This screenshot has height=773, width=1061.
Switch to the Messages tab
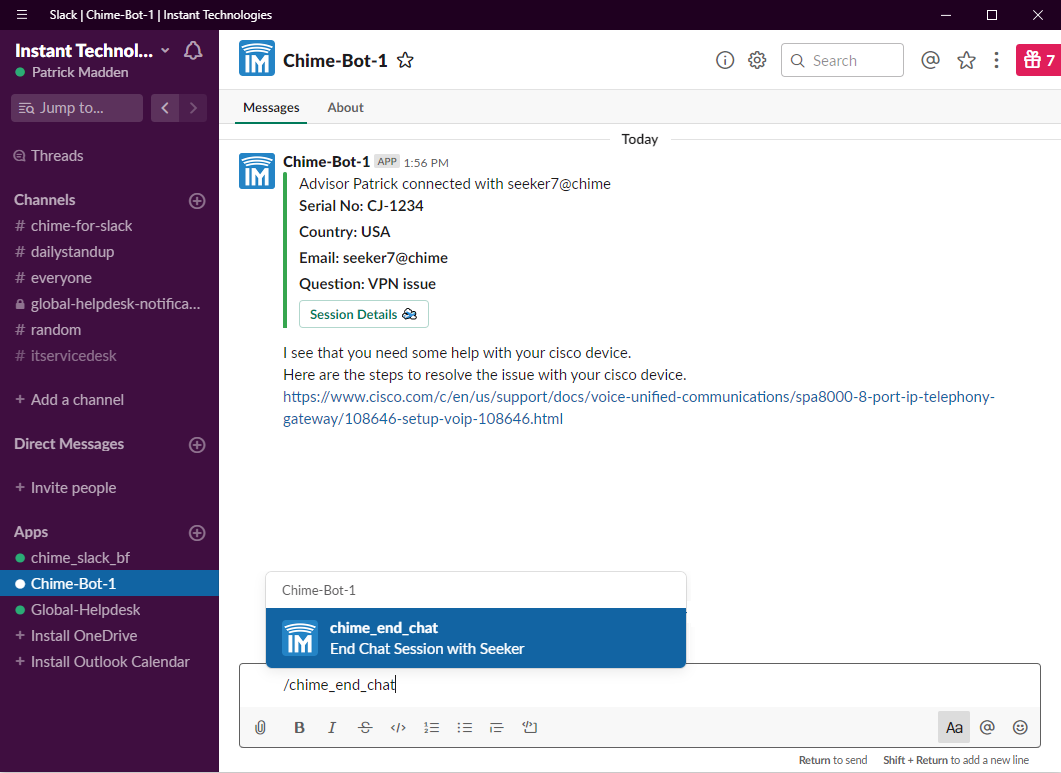tap(271, 108)
